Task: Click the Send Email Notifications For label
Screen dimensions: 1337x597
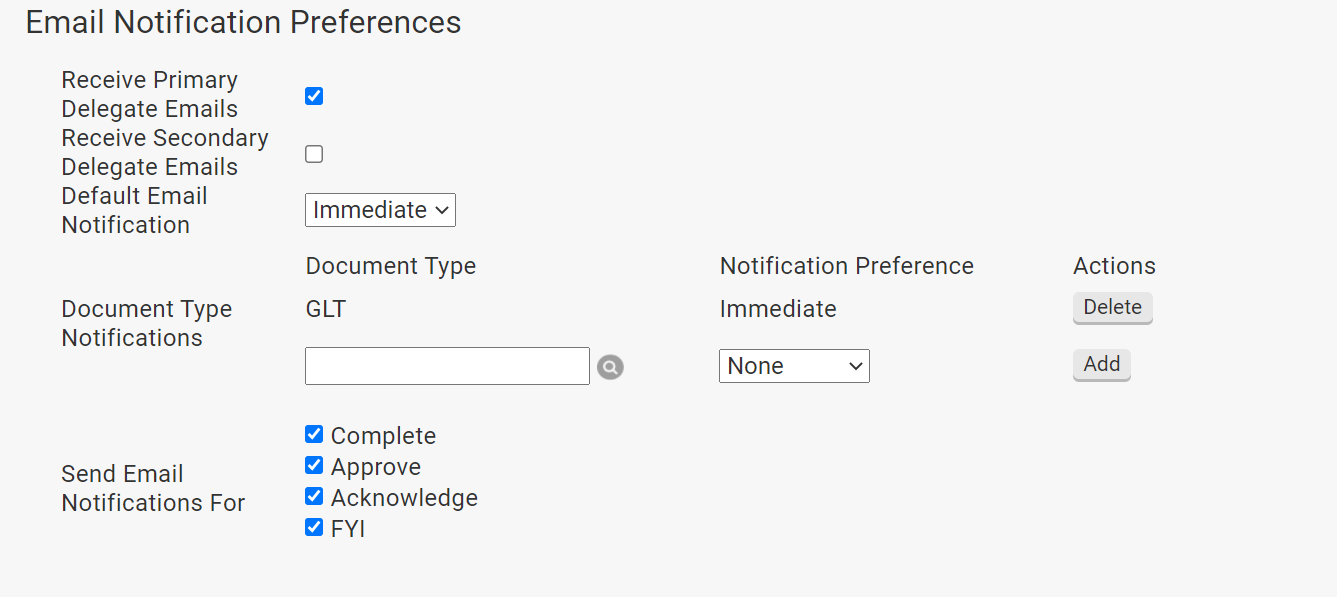Action: tap(153, 488)
